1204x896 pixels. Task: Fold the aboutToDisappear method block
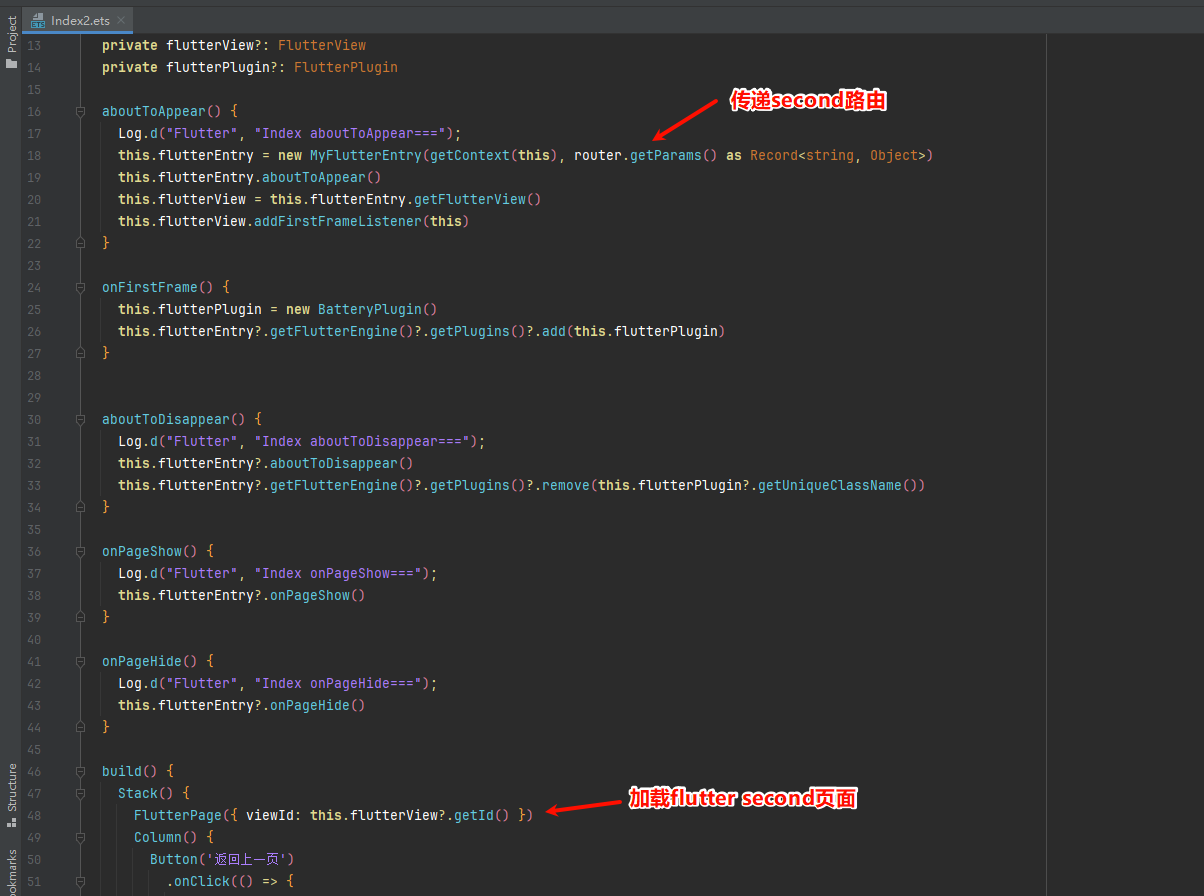click(81, 420)
